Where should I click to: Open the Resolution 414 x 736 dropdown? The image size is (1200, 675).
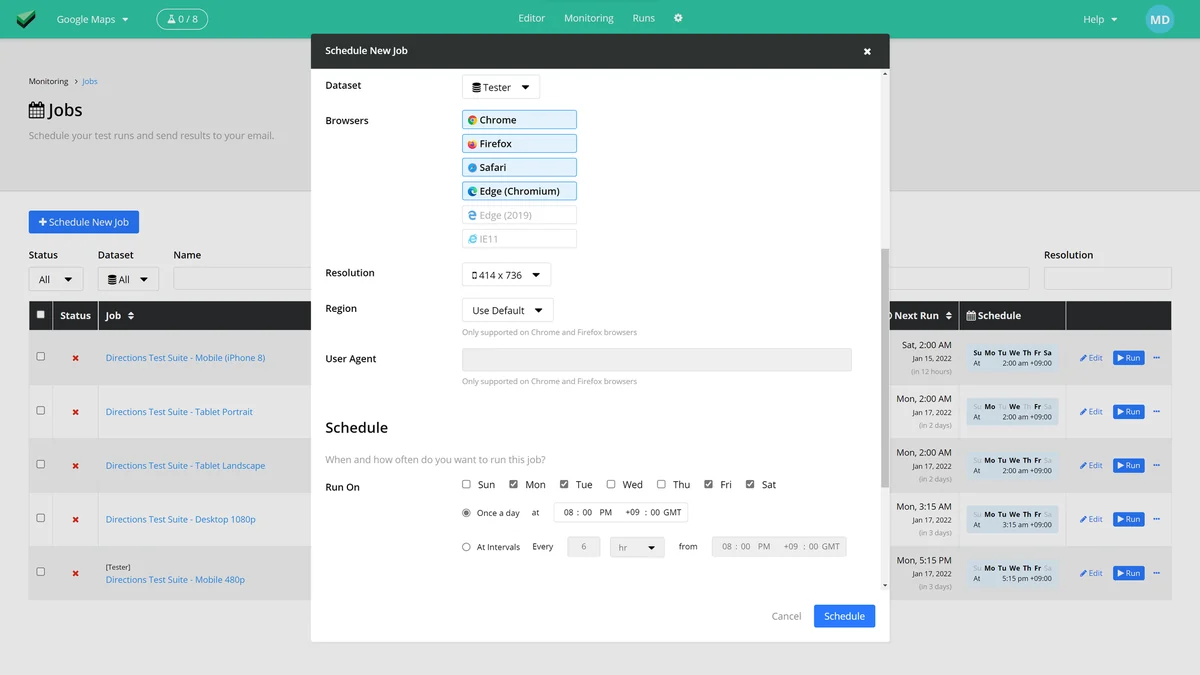click(x=506, y=275)
